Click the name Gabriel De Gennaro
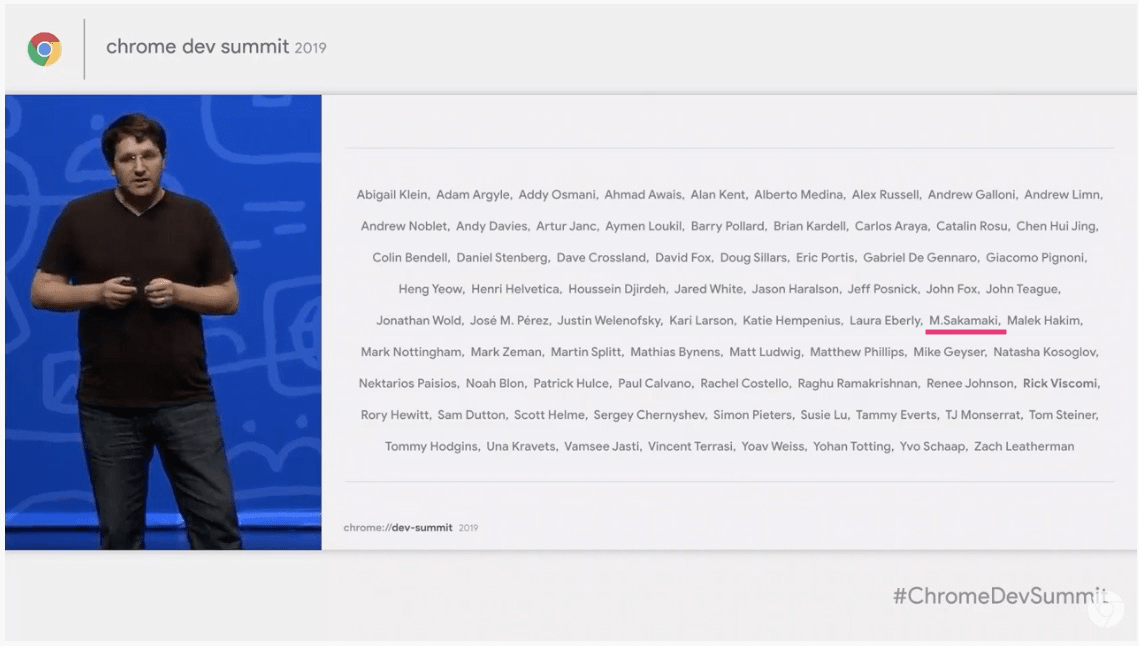 [920, 257]
